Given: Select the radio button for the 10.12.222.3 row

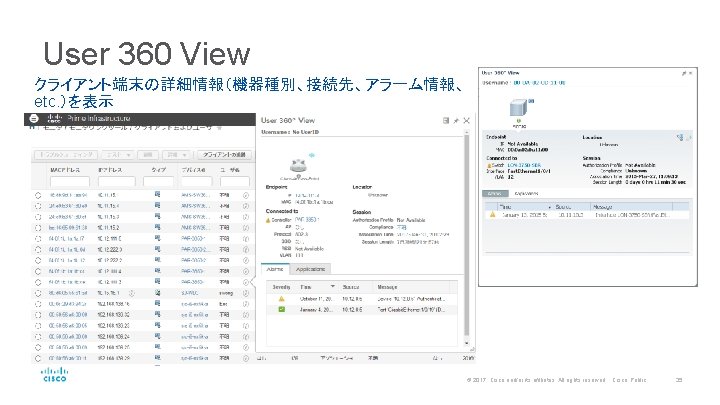Looking at the screenshot, I should 38,249.
